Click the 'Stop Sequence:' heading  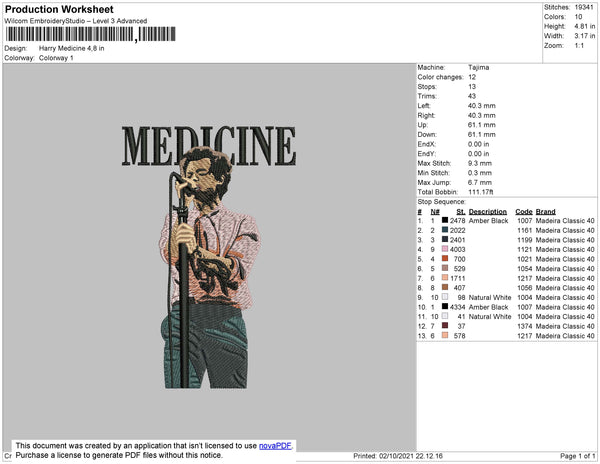tap(442, 202)
